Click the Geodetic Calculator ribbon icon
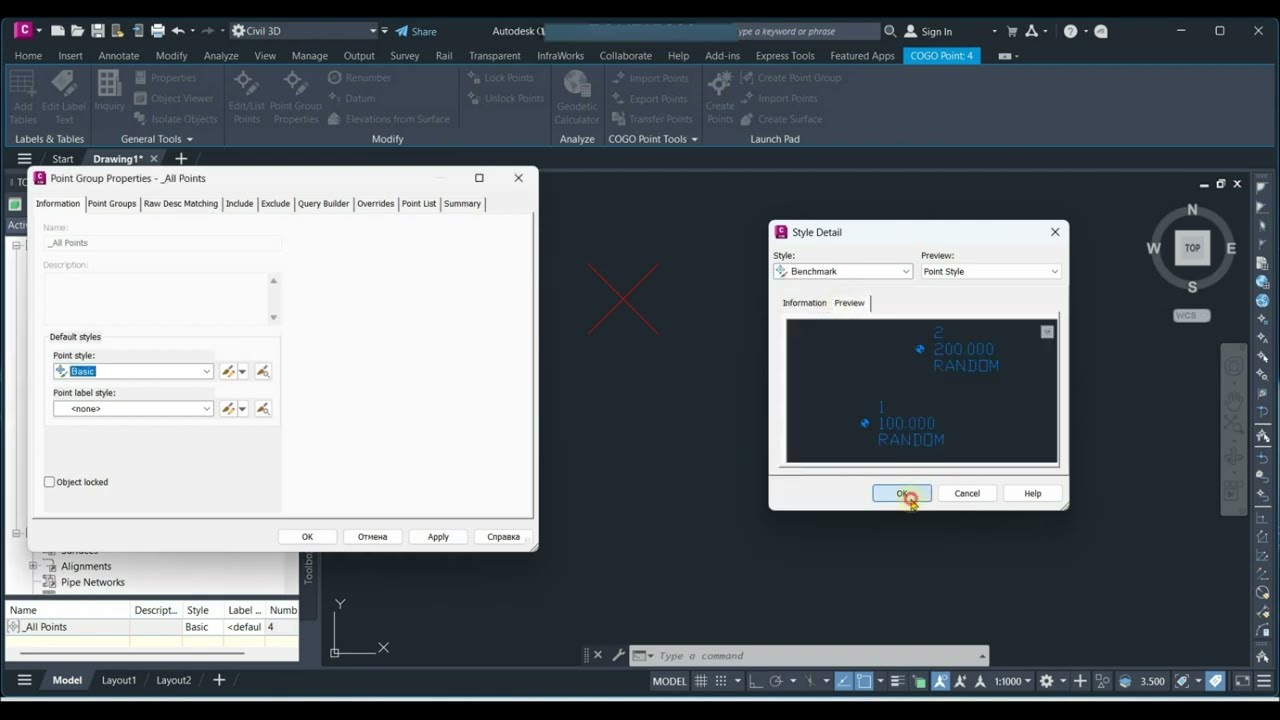 (577, 98)
